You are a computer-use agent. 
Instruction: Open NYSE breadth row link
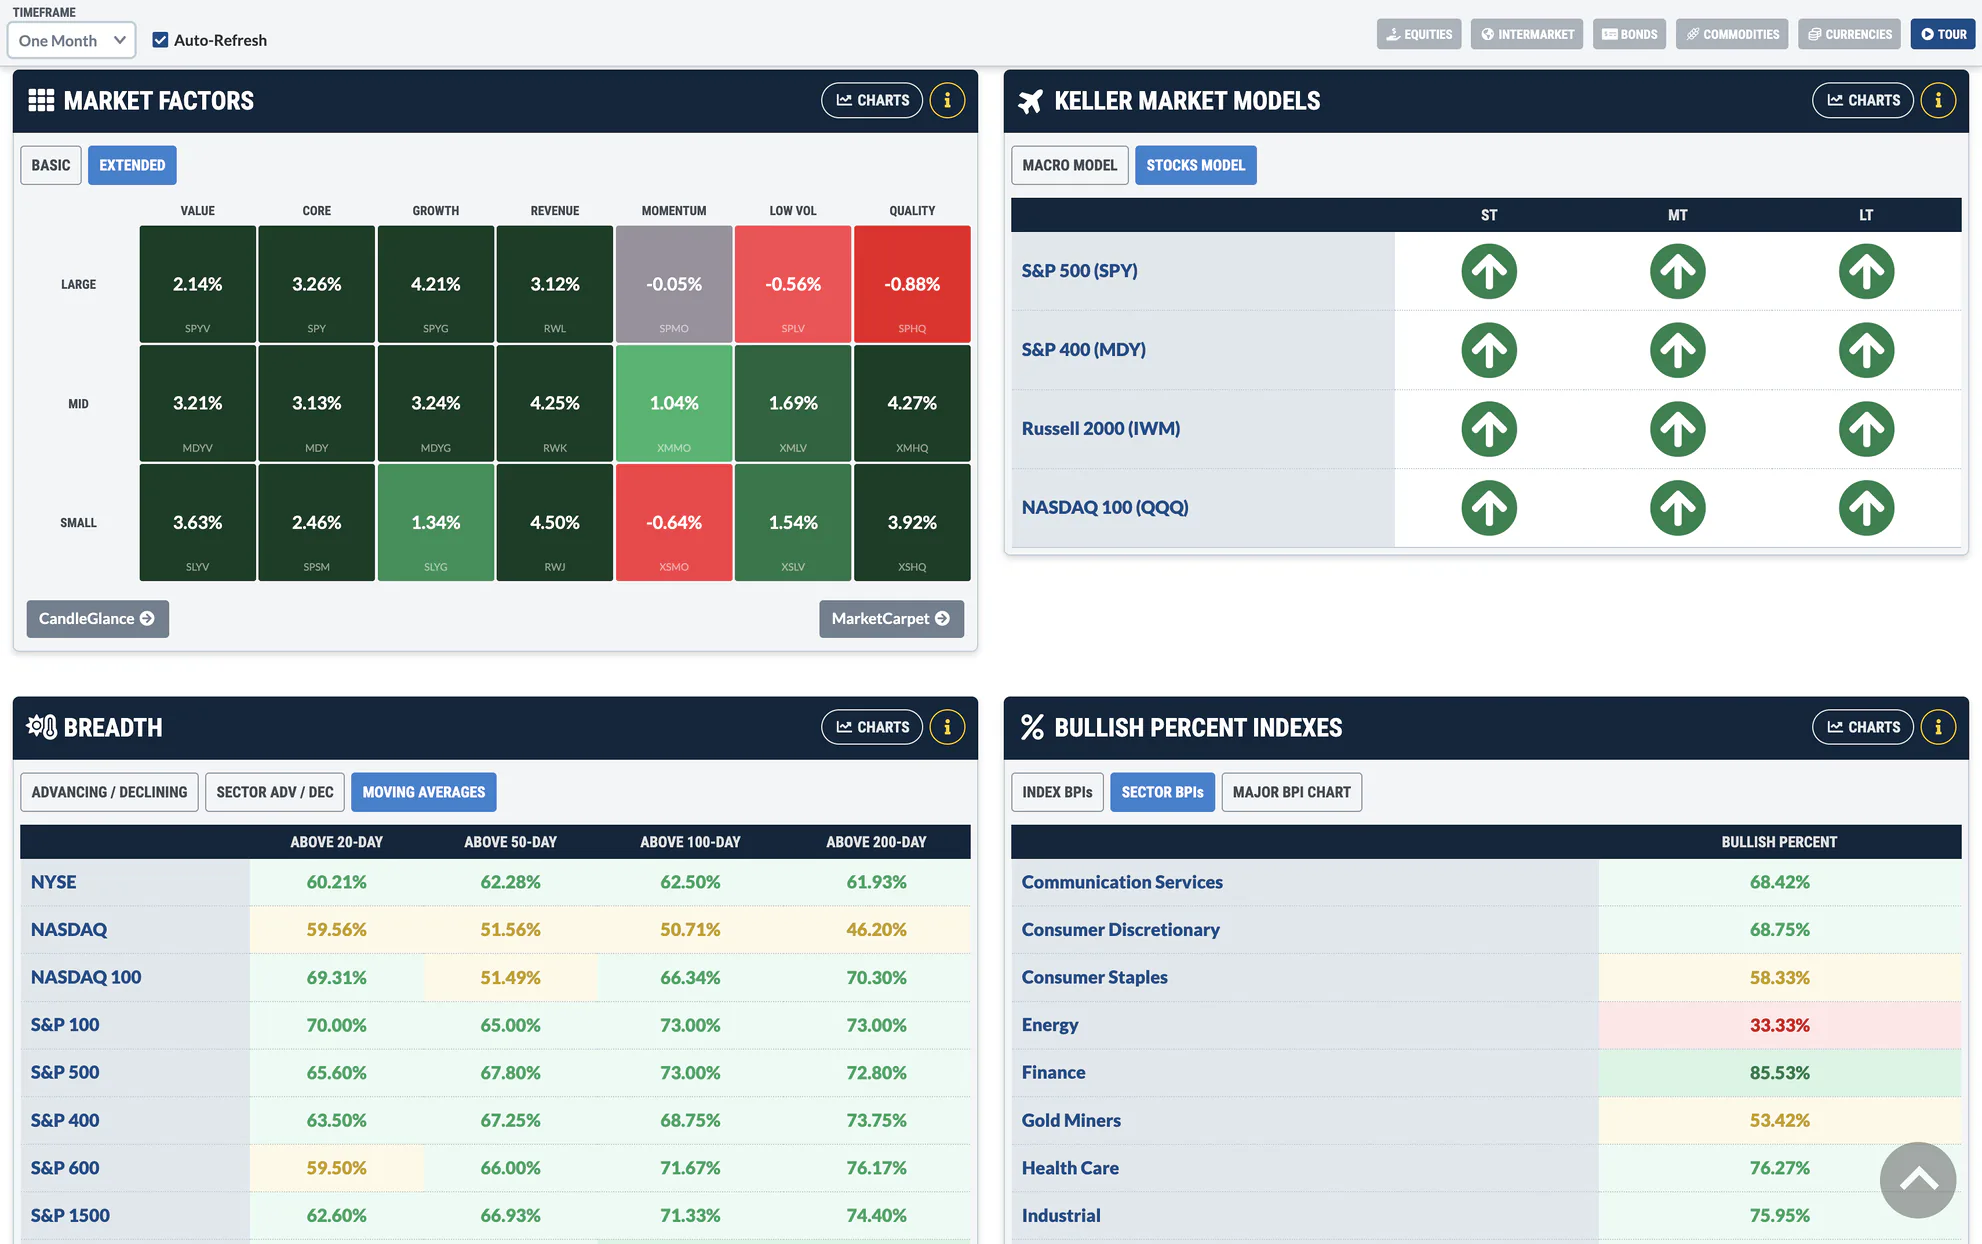53,882
